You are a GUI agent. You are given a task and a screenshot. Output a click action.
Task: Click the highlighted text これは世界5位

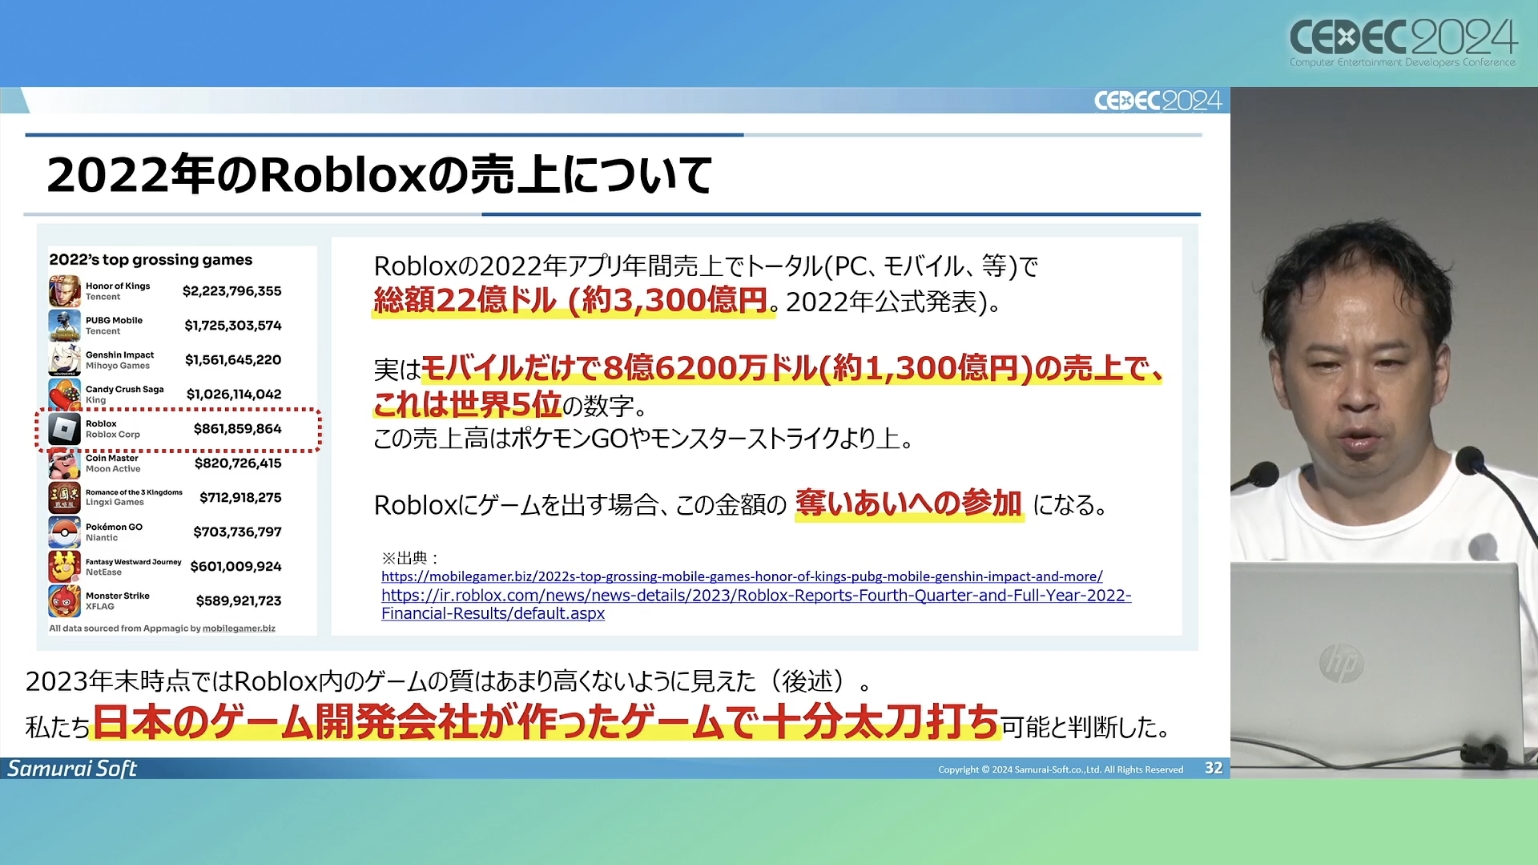pyautogui.click(x=467, y=404)
